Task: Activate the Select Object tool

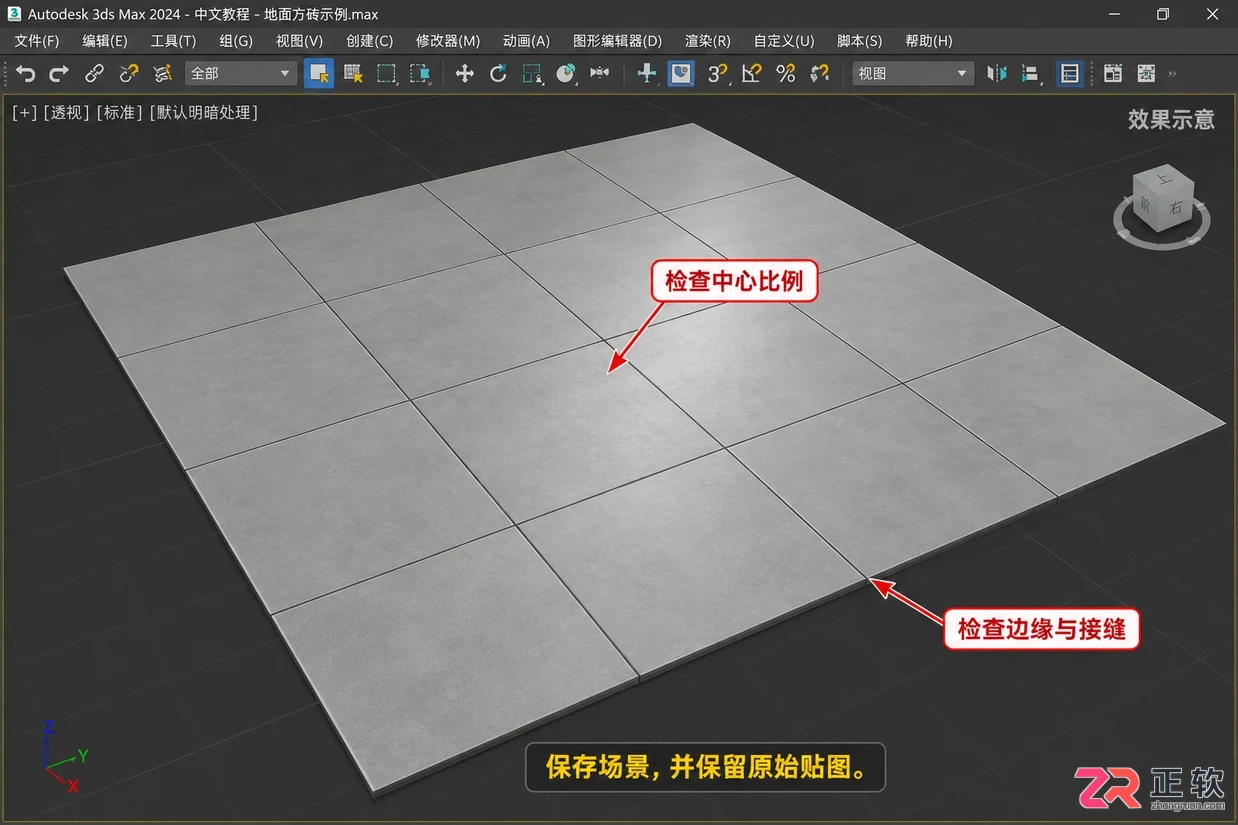Action: 319,73
